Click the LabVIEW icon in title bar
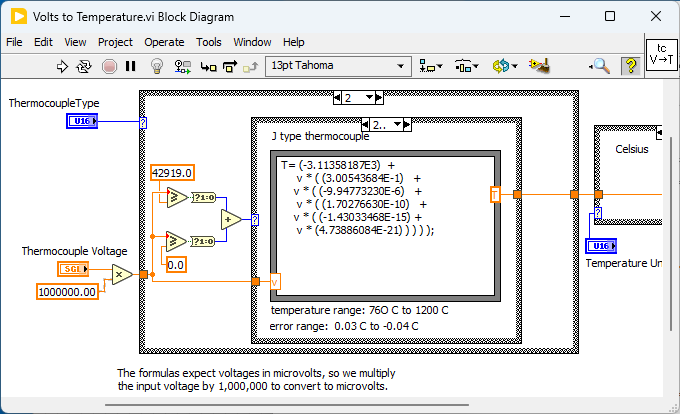Image resolution: width=680 pixels, height=414 pixels. tap(19, 16)
